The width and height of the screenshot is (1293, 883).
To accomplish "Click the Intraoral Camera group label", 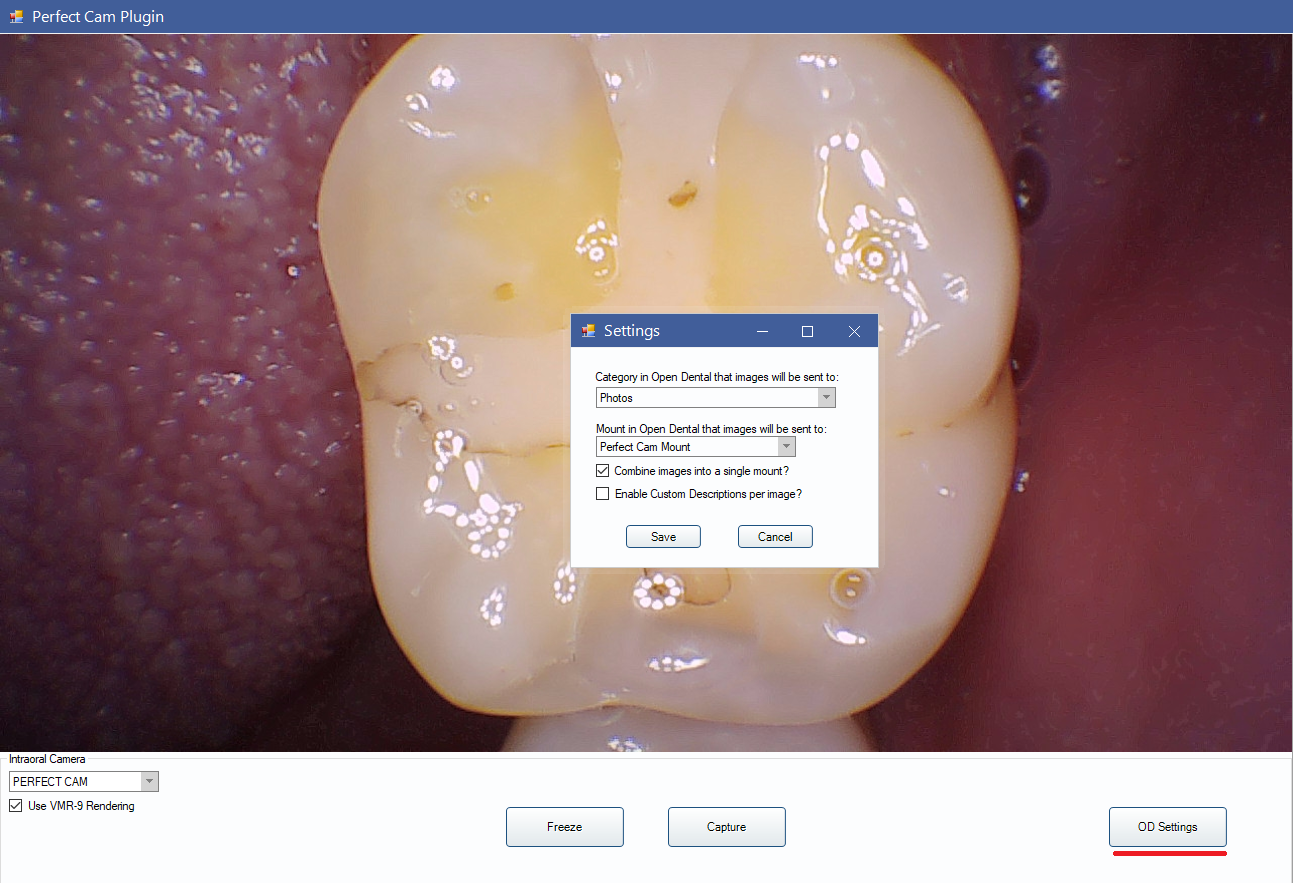I will (47, 759).
